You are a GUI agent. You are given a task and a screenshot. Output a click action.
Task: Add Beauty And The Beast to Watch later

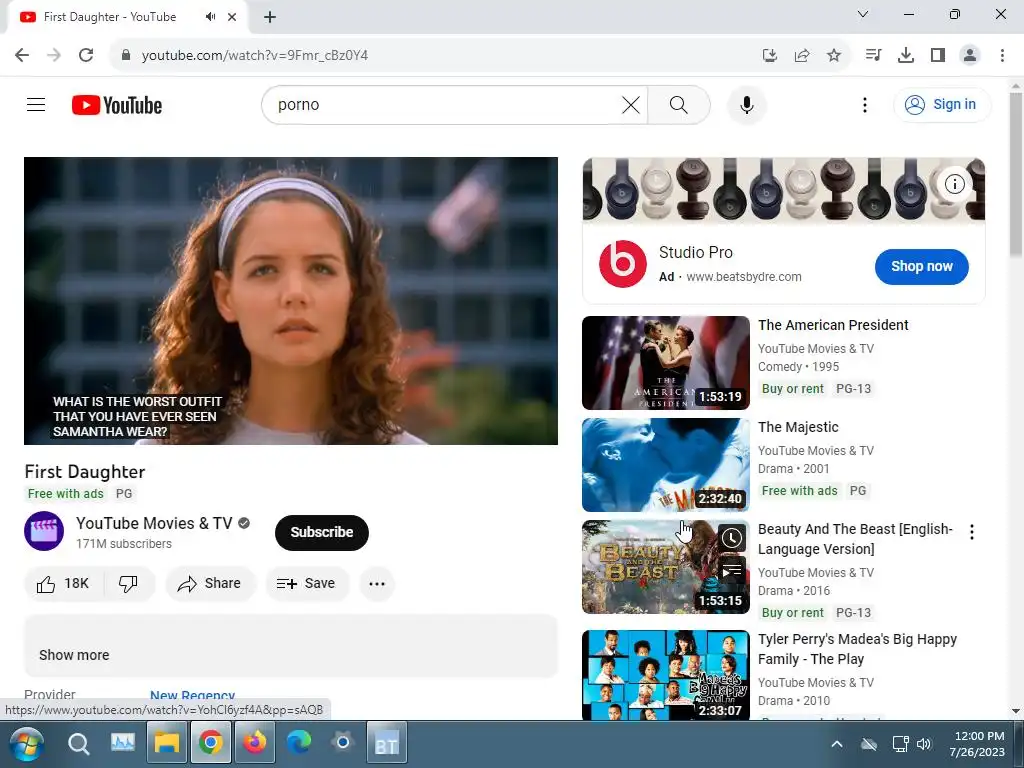click(x=731, y=538)
